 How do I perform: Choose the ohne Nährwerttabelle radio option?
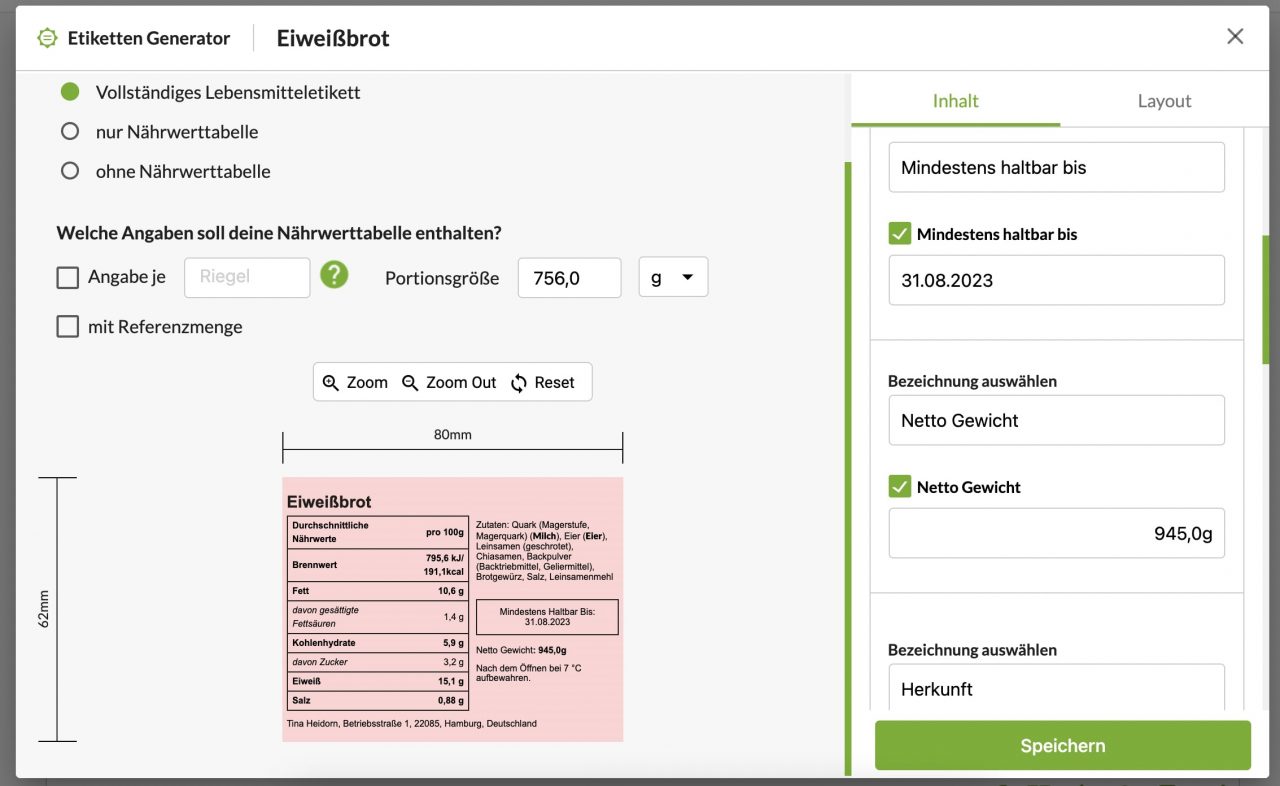[x=70, y=171]
